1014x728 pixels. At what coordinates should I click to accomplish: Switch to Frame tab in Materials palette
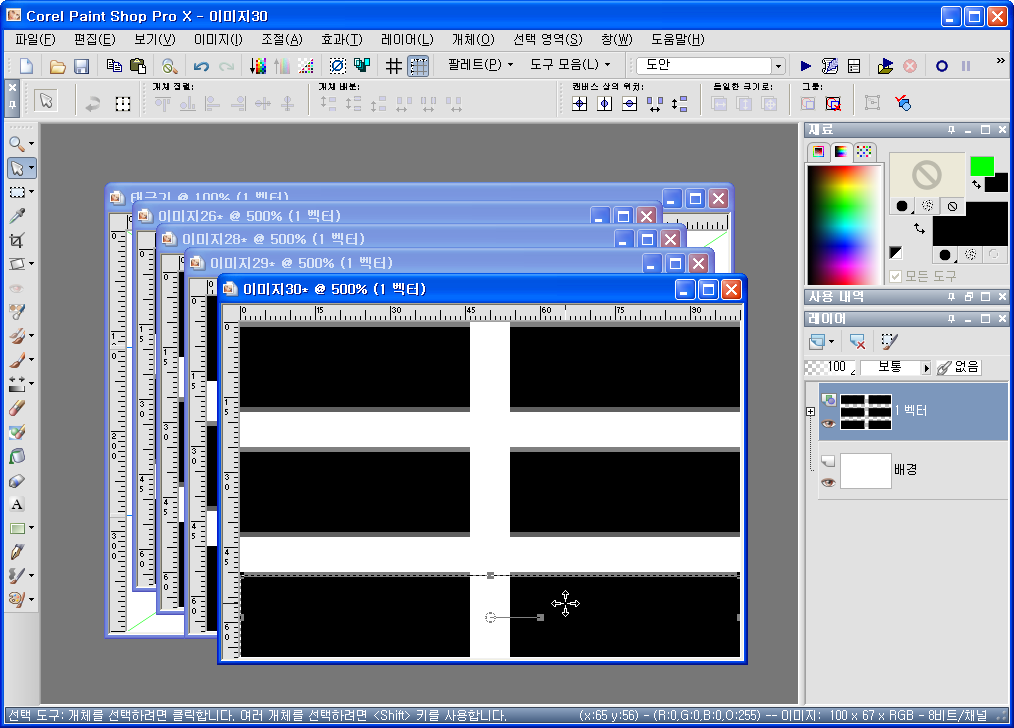[818, 151]
